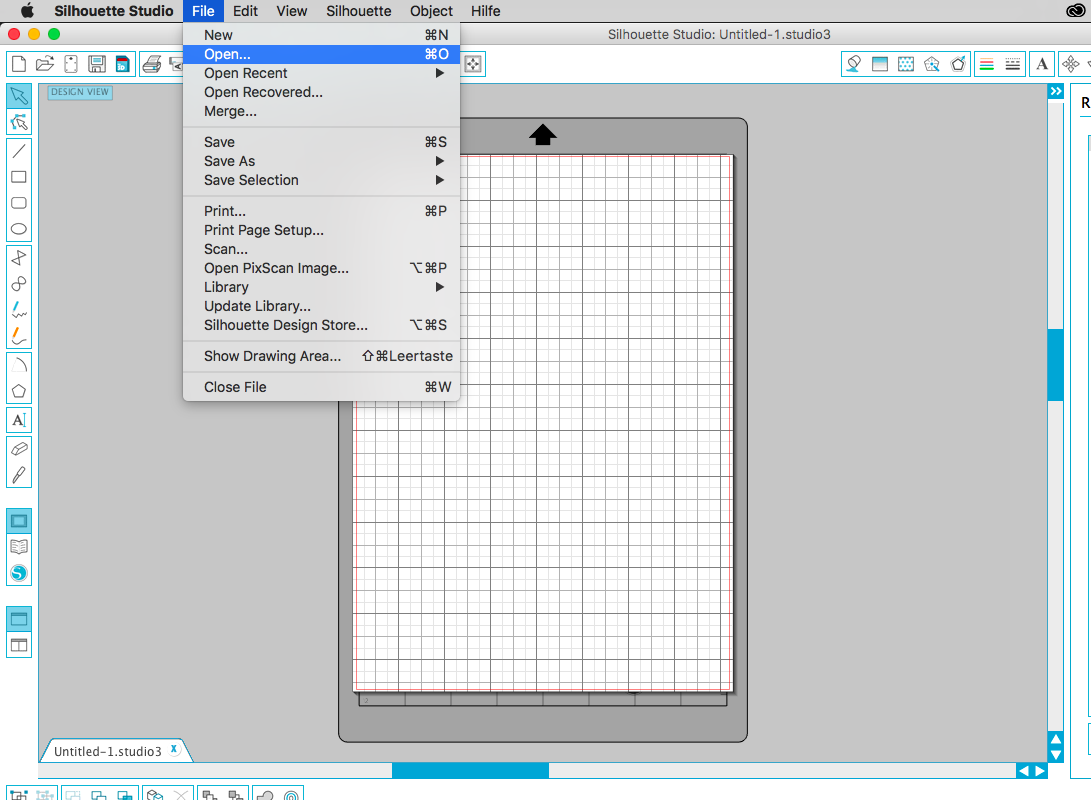1091x800 pixels.
Task: Switch to Untitled-1.studio3 document tab
Action: tap(108, 751)
